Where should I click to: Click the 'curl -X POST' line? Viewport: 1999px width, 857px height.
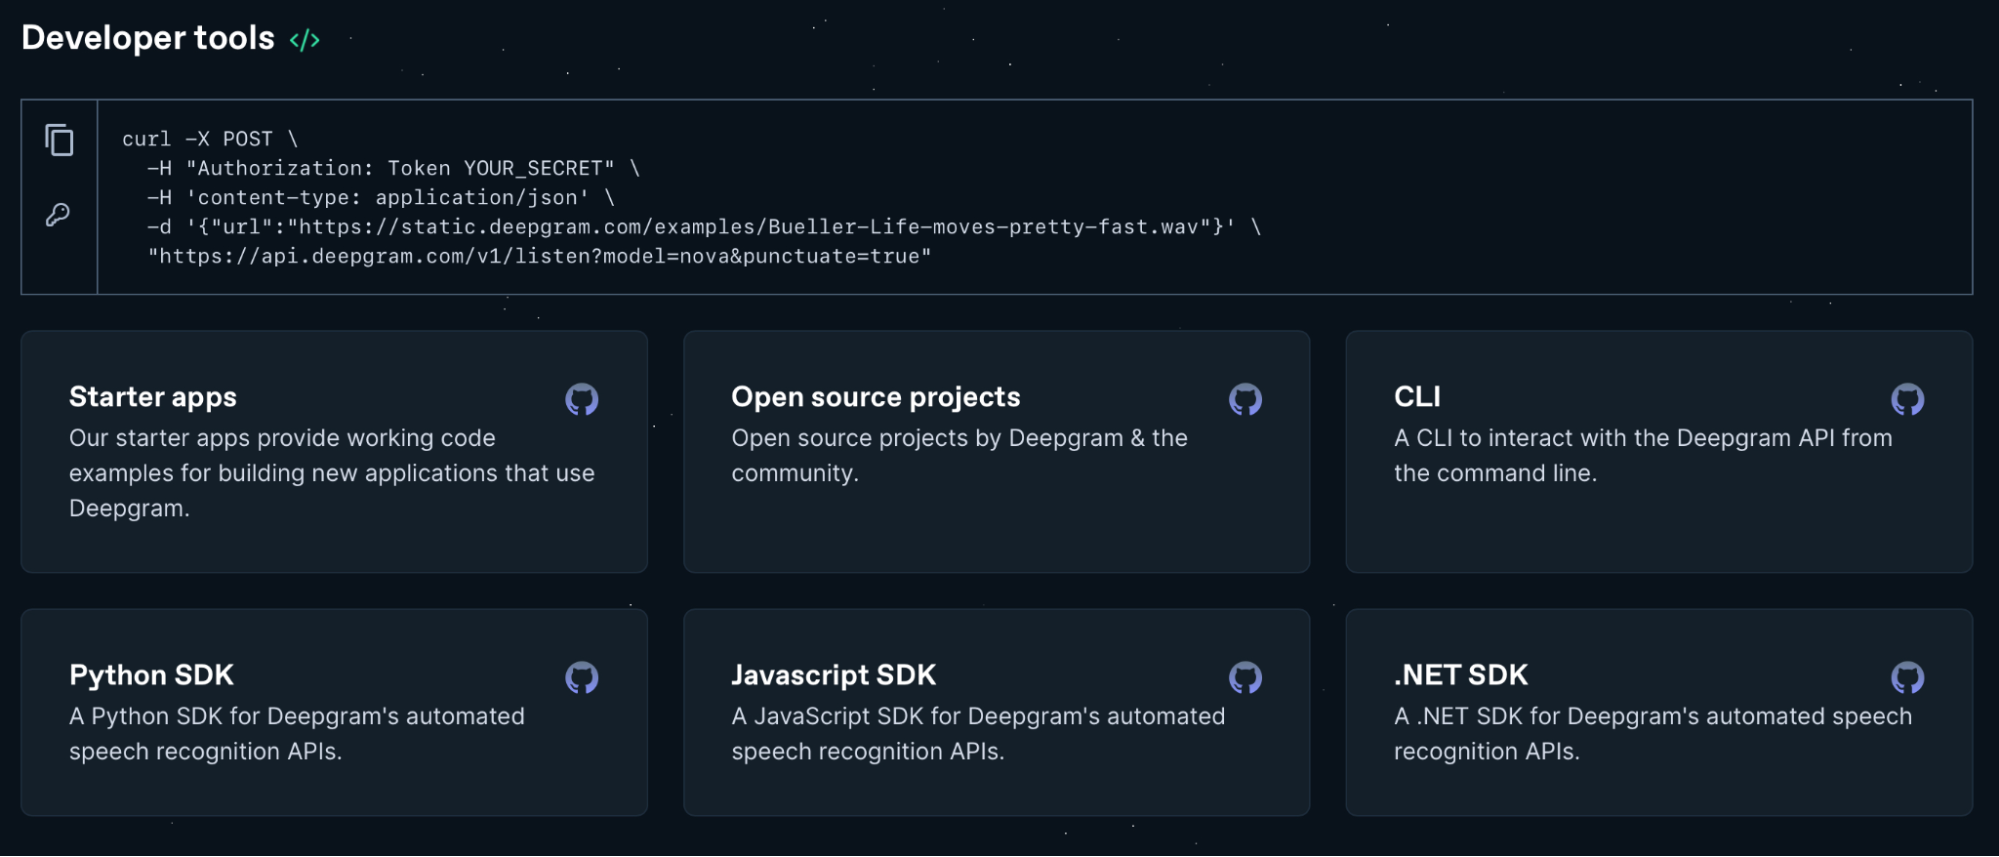210,139
